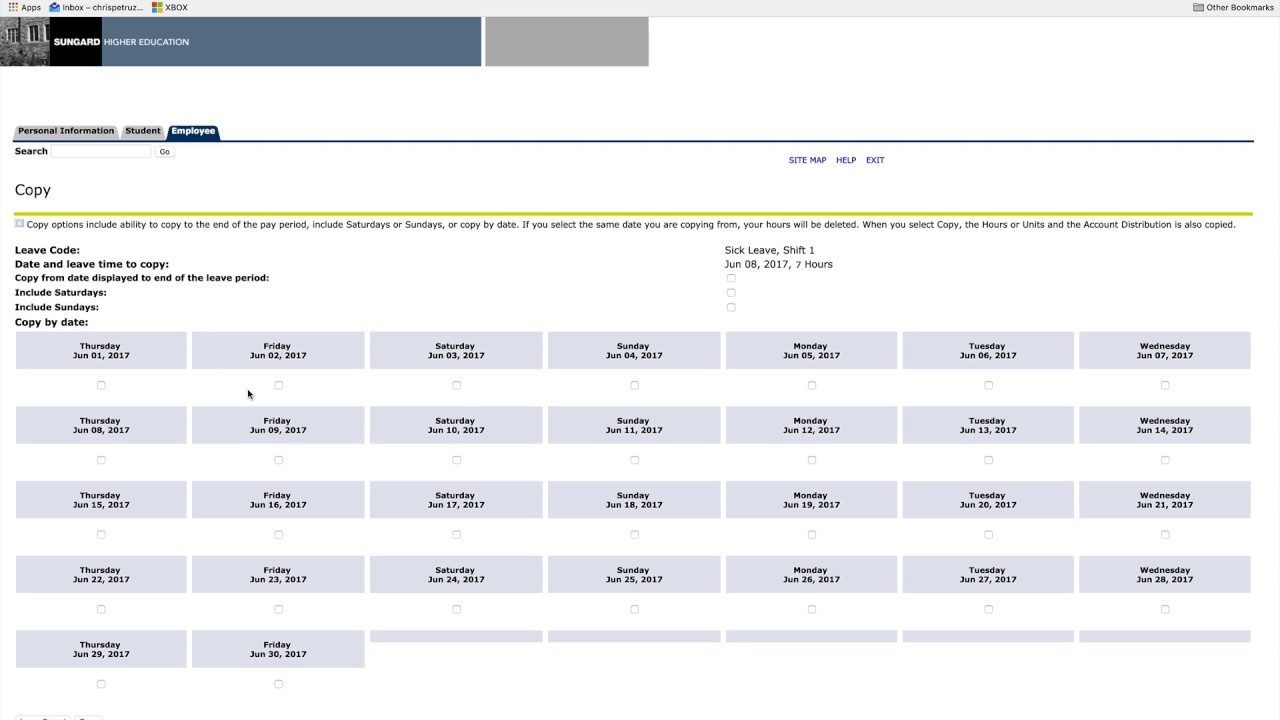Tick the checkbox under Wednesday Jun 07, 2017

click(1165, 385)
